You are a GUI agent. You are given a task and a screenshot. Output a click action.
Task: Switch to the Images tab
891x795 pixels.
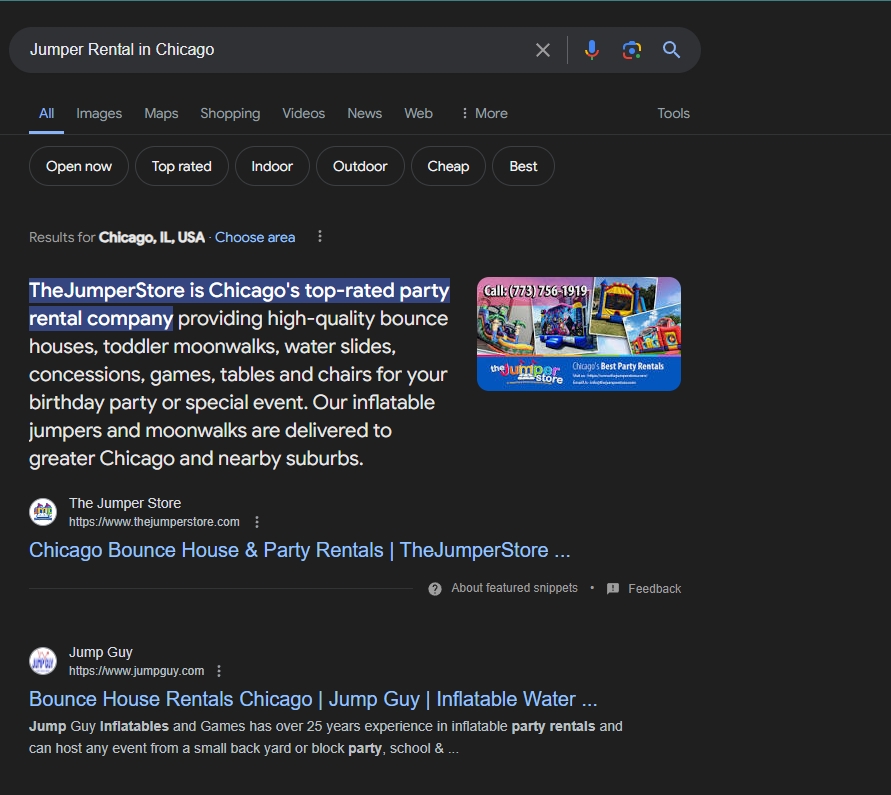tap(99, 113)
